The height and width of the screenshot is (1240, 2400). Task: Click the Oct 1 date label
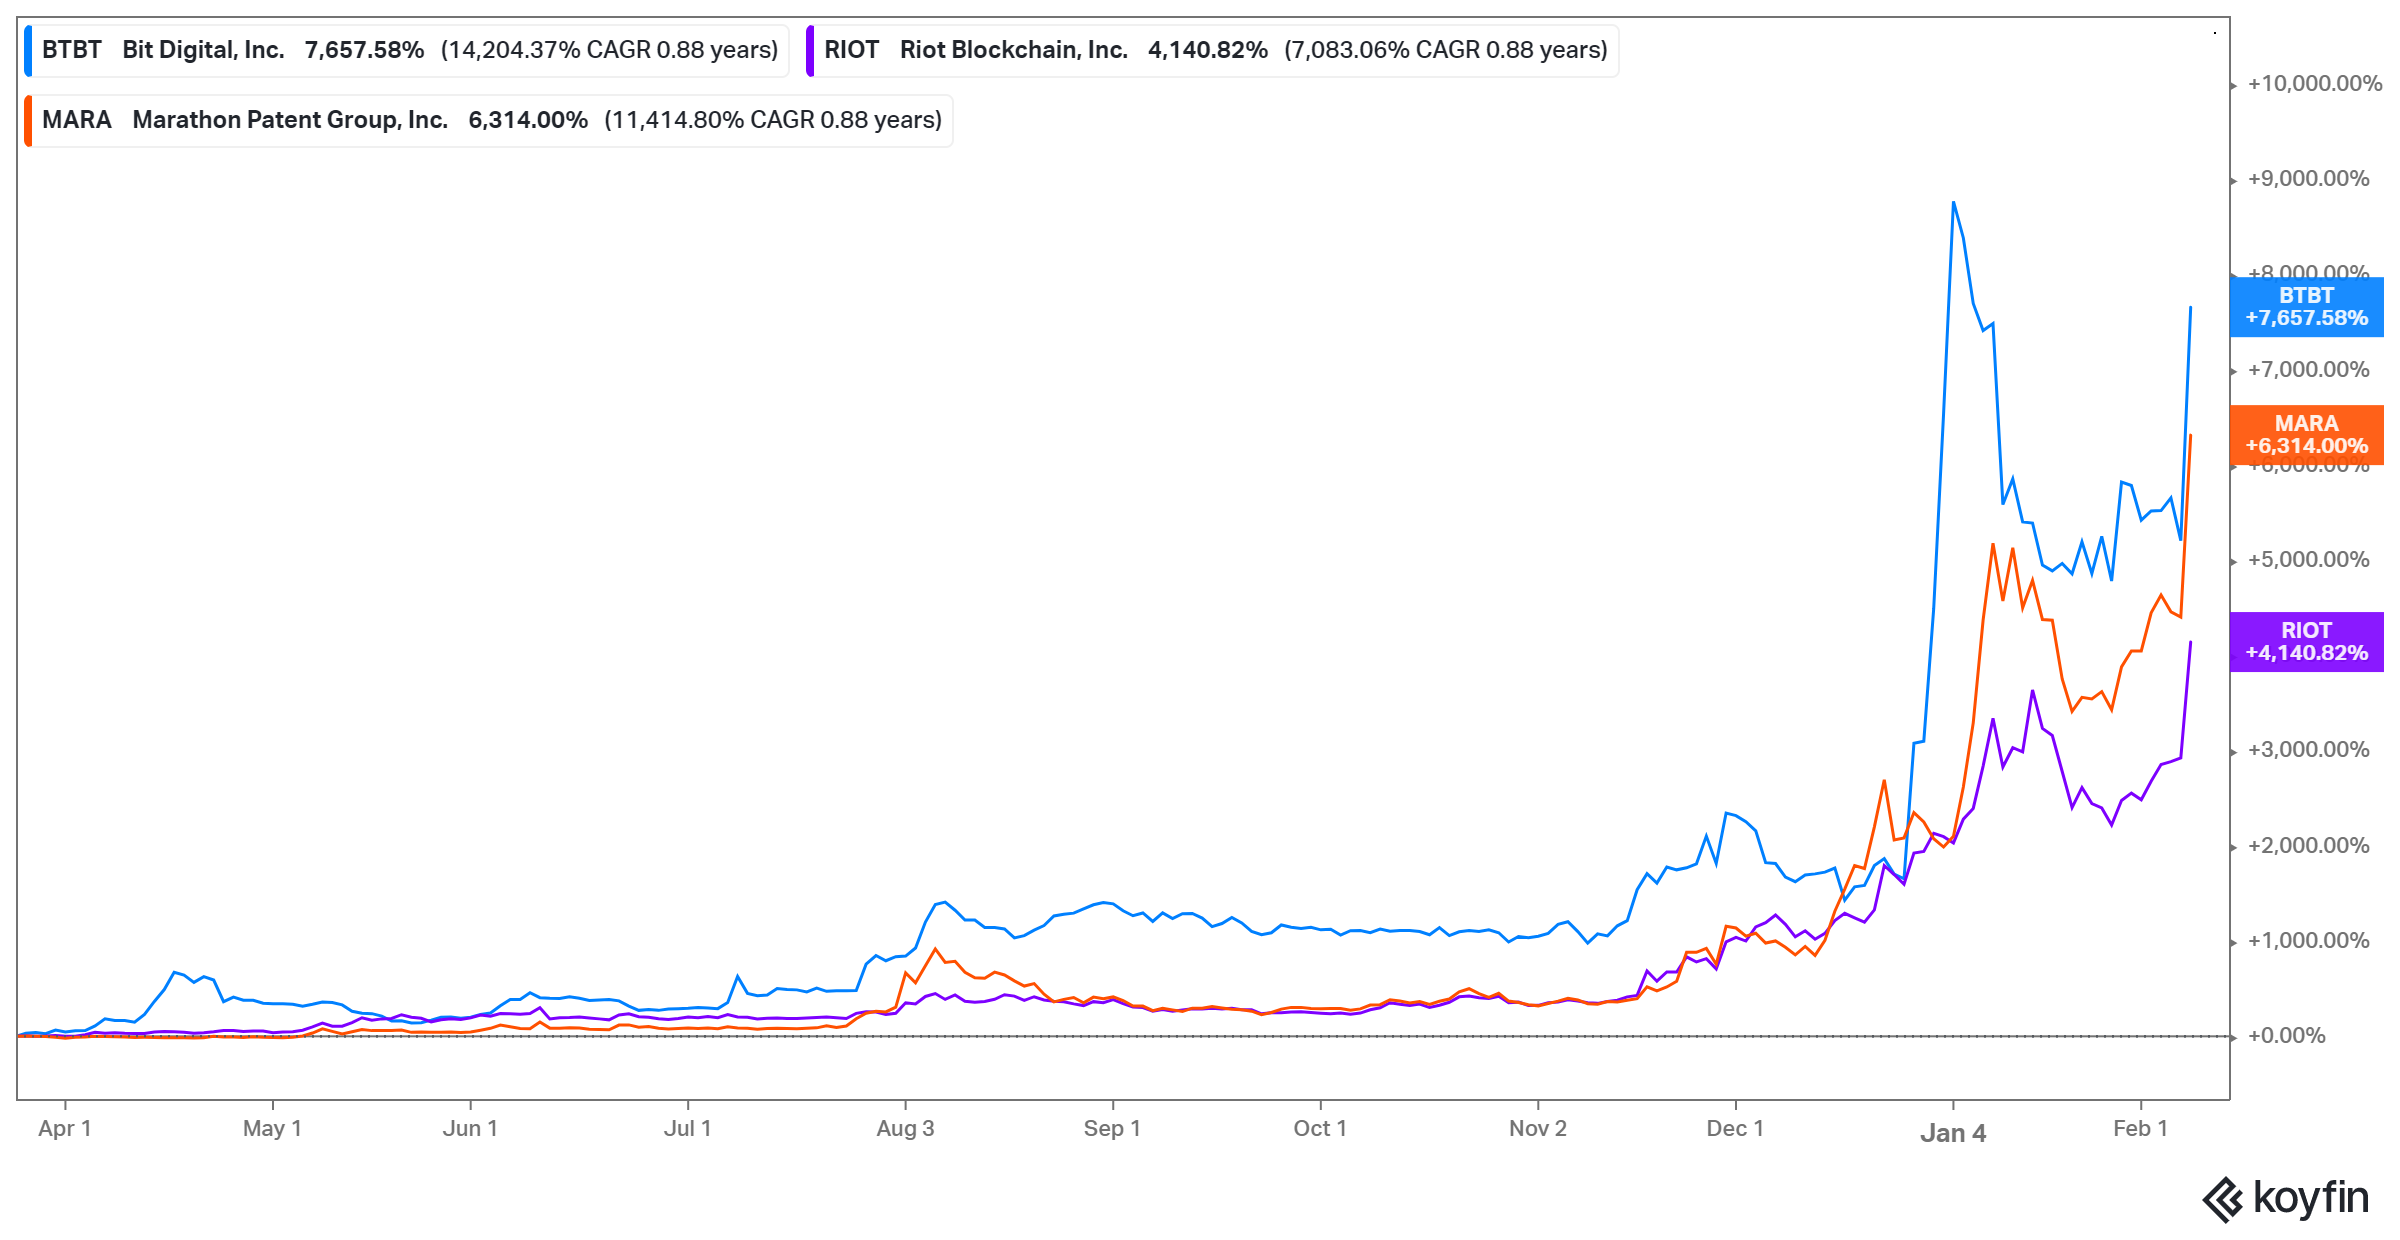pyautogui.click(x=1320, y=1128)
